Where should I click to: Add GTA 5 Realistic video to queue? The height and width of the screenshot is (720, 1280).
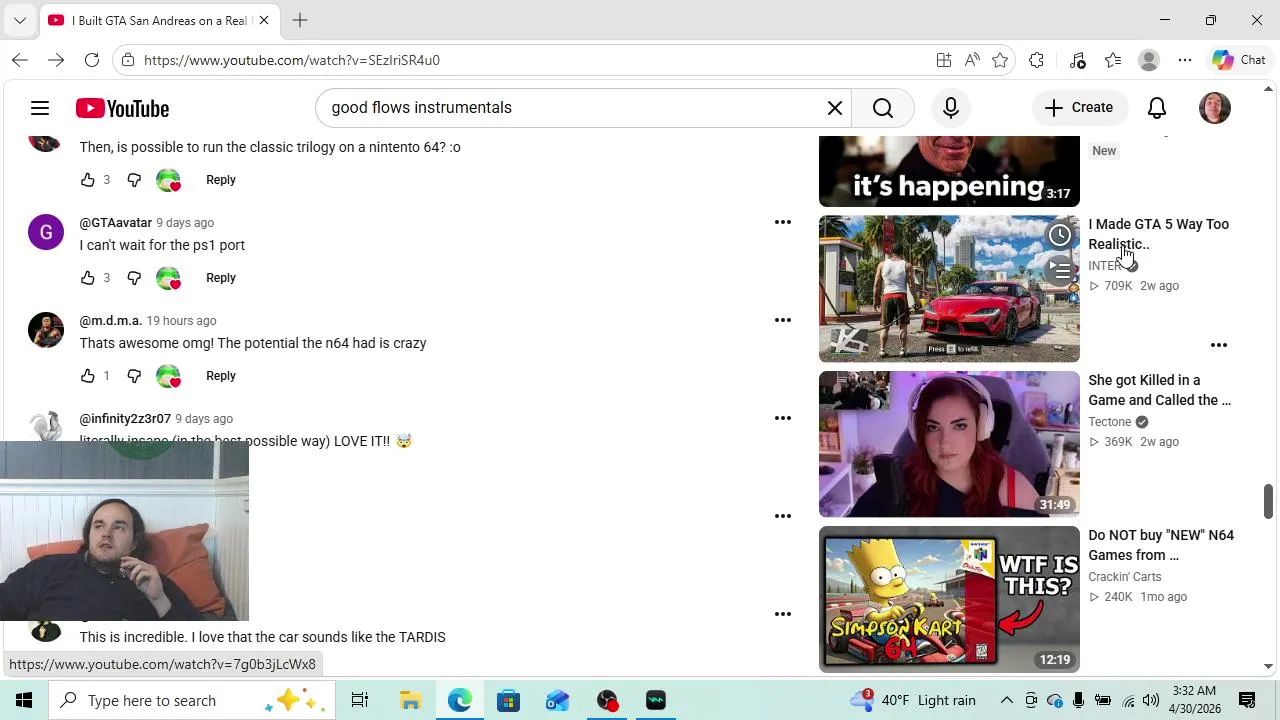(1059, 271)
